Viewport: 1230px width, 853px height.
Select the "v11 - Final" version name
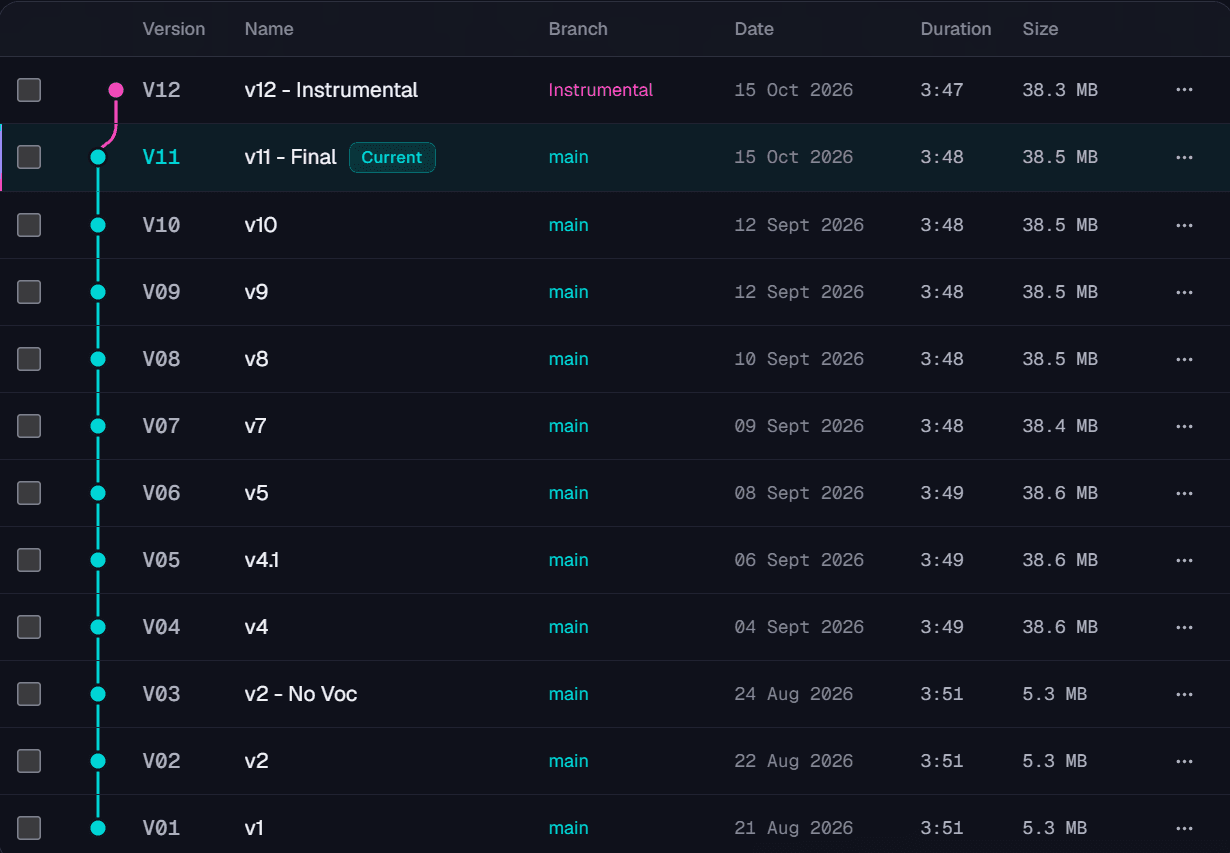(291, 157)
